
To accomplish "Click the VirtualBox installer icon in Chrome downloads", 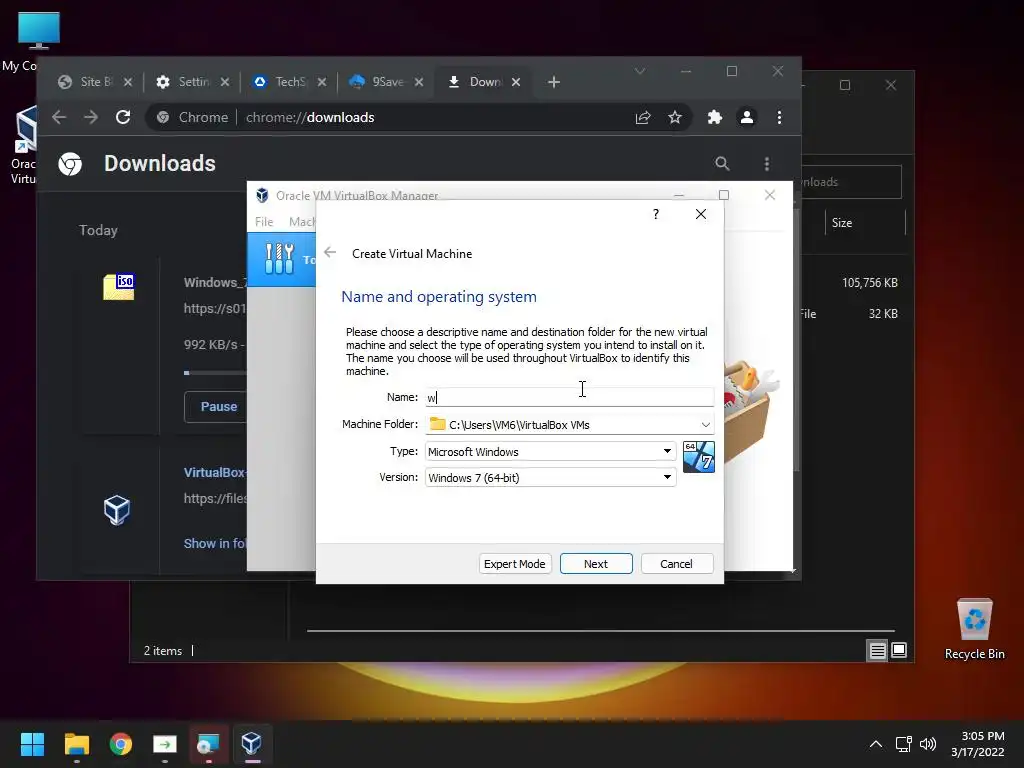I will 117,510.
